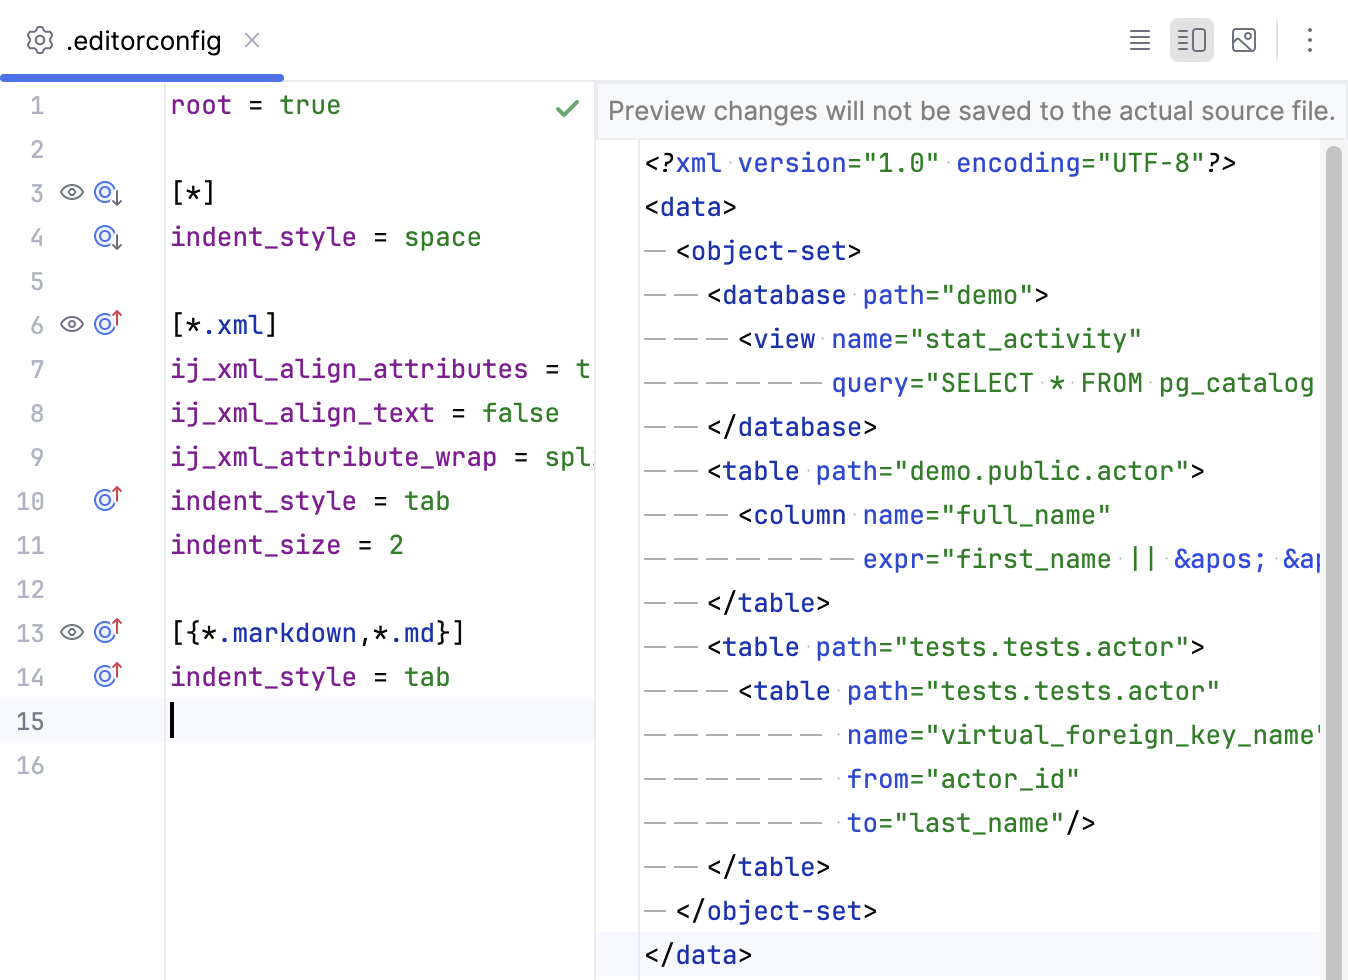Toggle the preview eye for the [*.xml] section
The width and height of the screenshot is (1348, 980).
71,324
